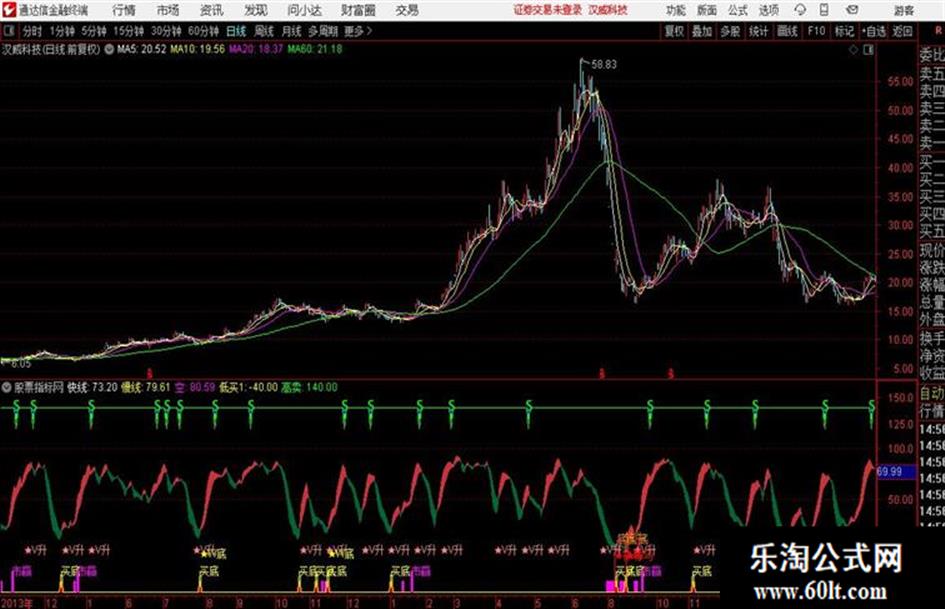The height and width of the screenshot is (609, 945).
Task: Click the round icon before 股票指标网
Action: click(x=7, y=387)
